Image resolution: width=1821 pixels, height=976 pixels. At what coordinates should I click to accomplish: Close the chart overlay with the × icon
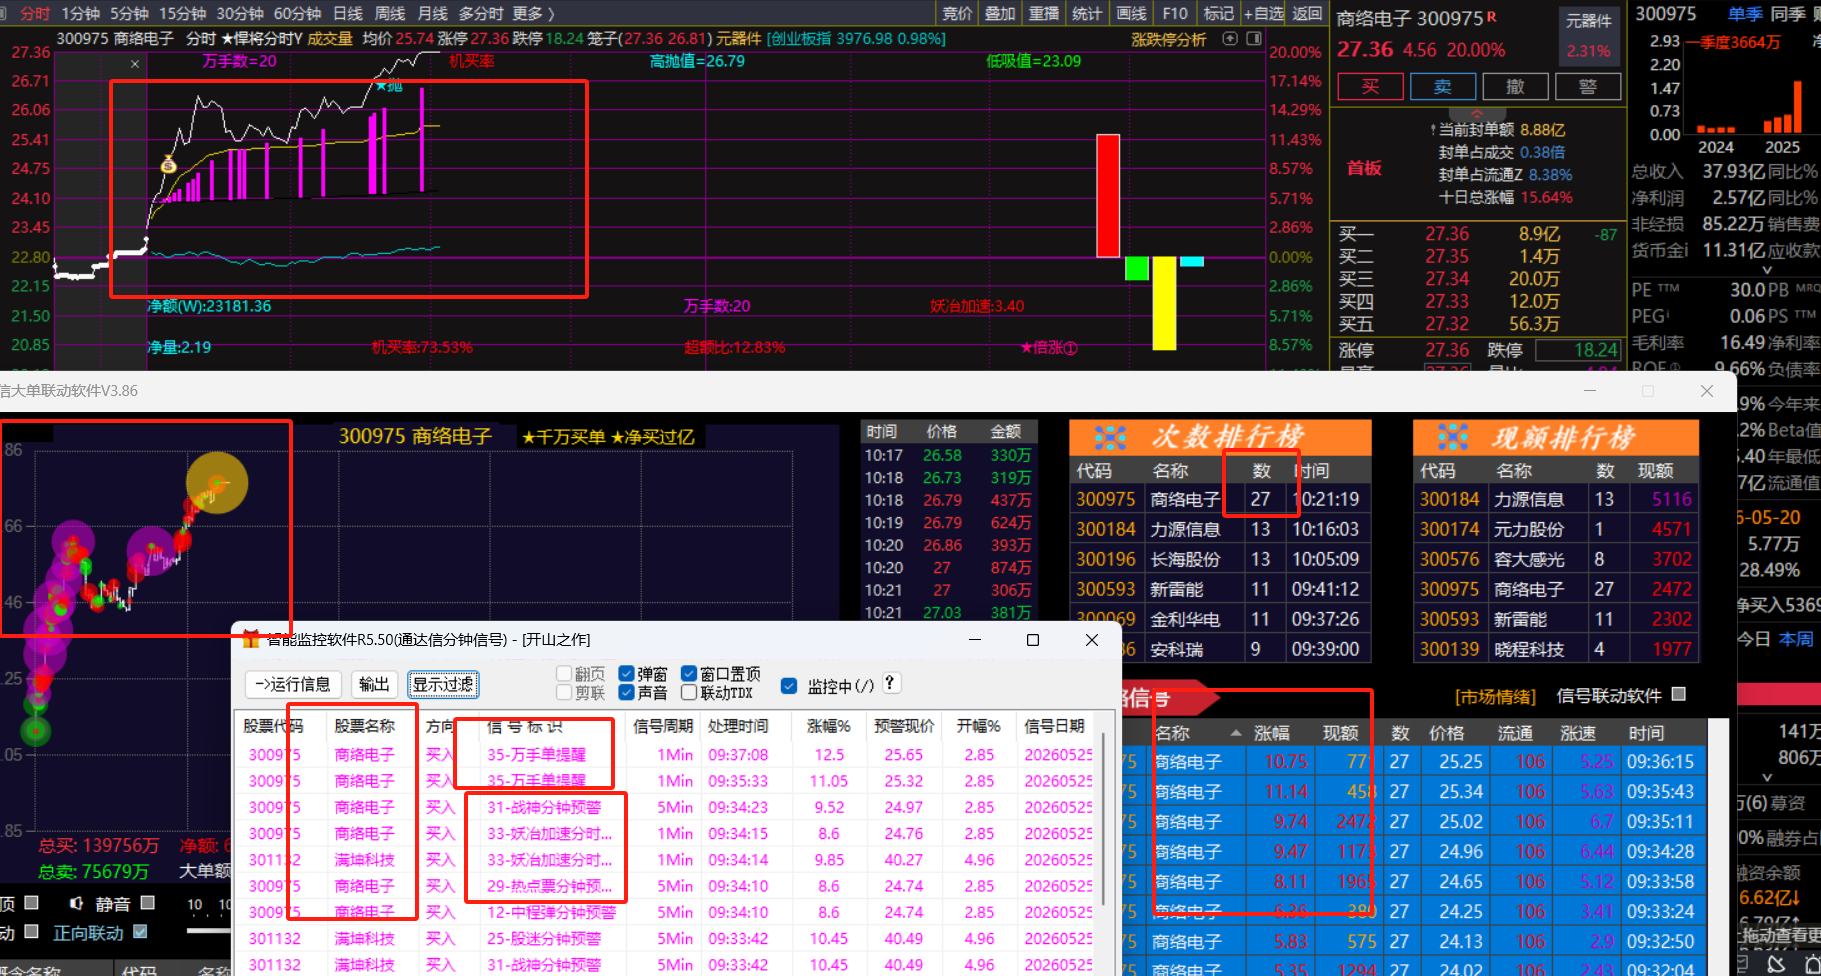click(135, 64)
